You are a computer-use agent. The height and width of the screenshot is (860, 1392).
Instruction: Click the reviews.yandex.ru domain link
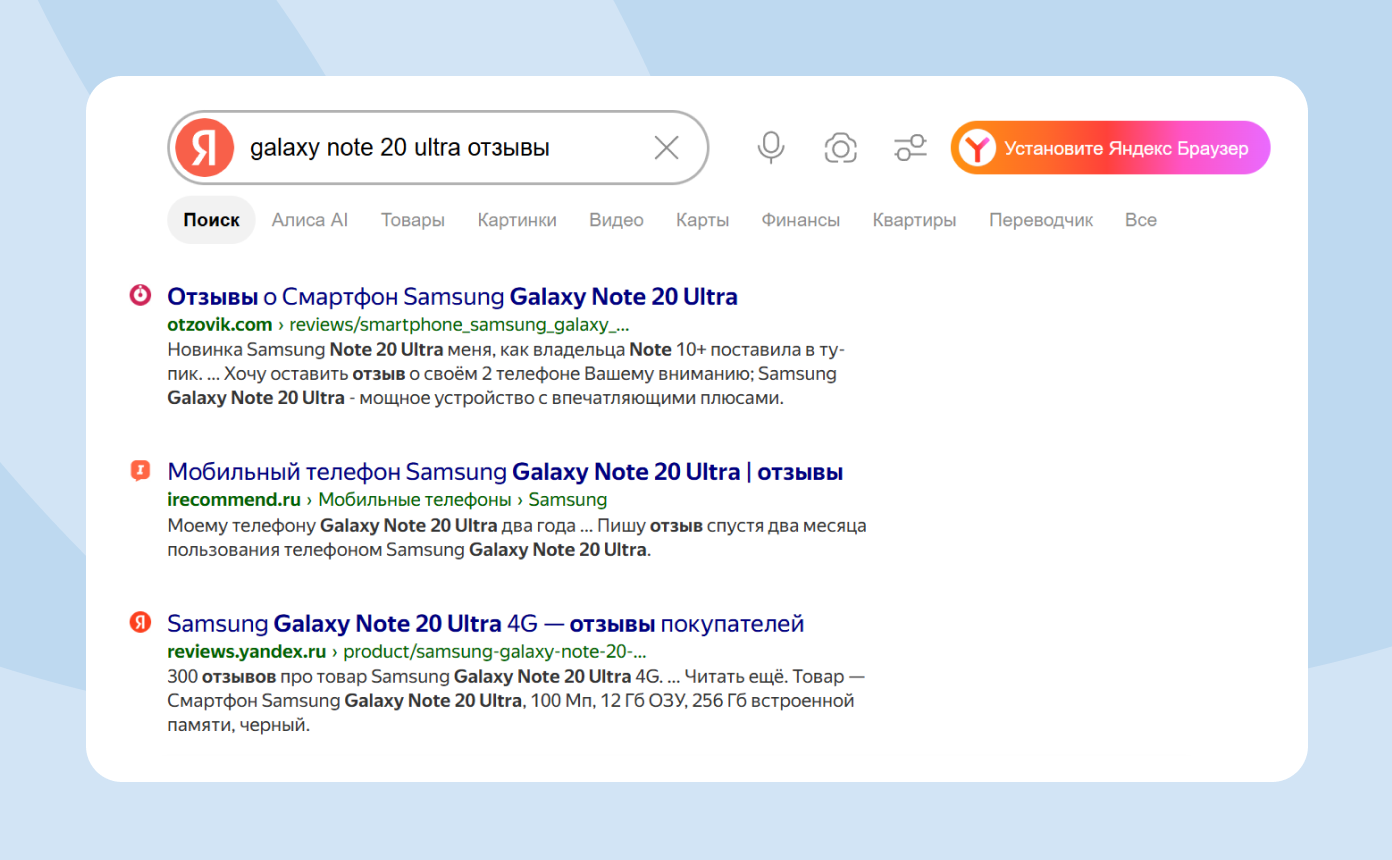(x=247, y=652)
